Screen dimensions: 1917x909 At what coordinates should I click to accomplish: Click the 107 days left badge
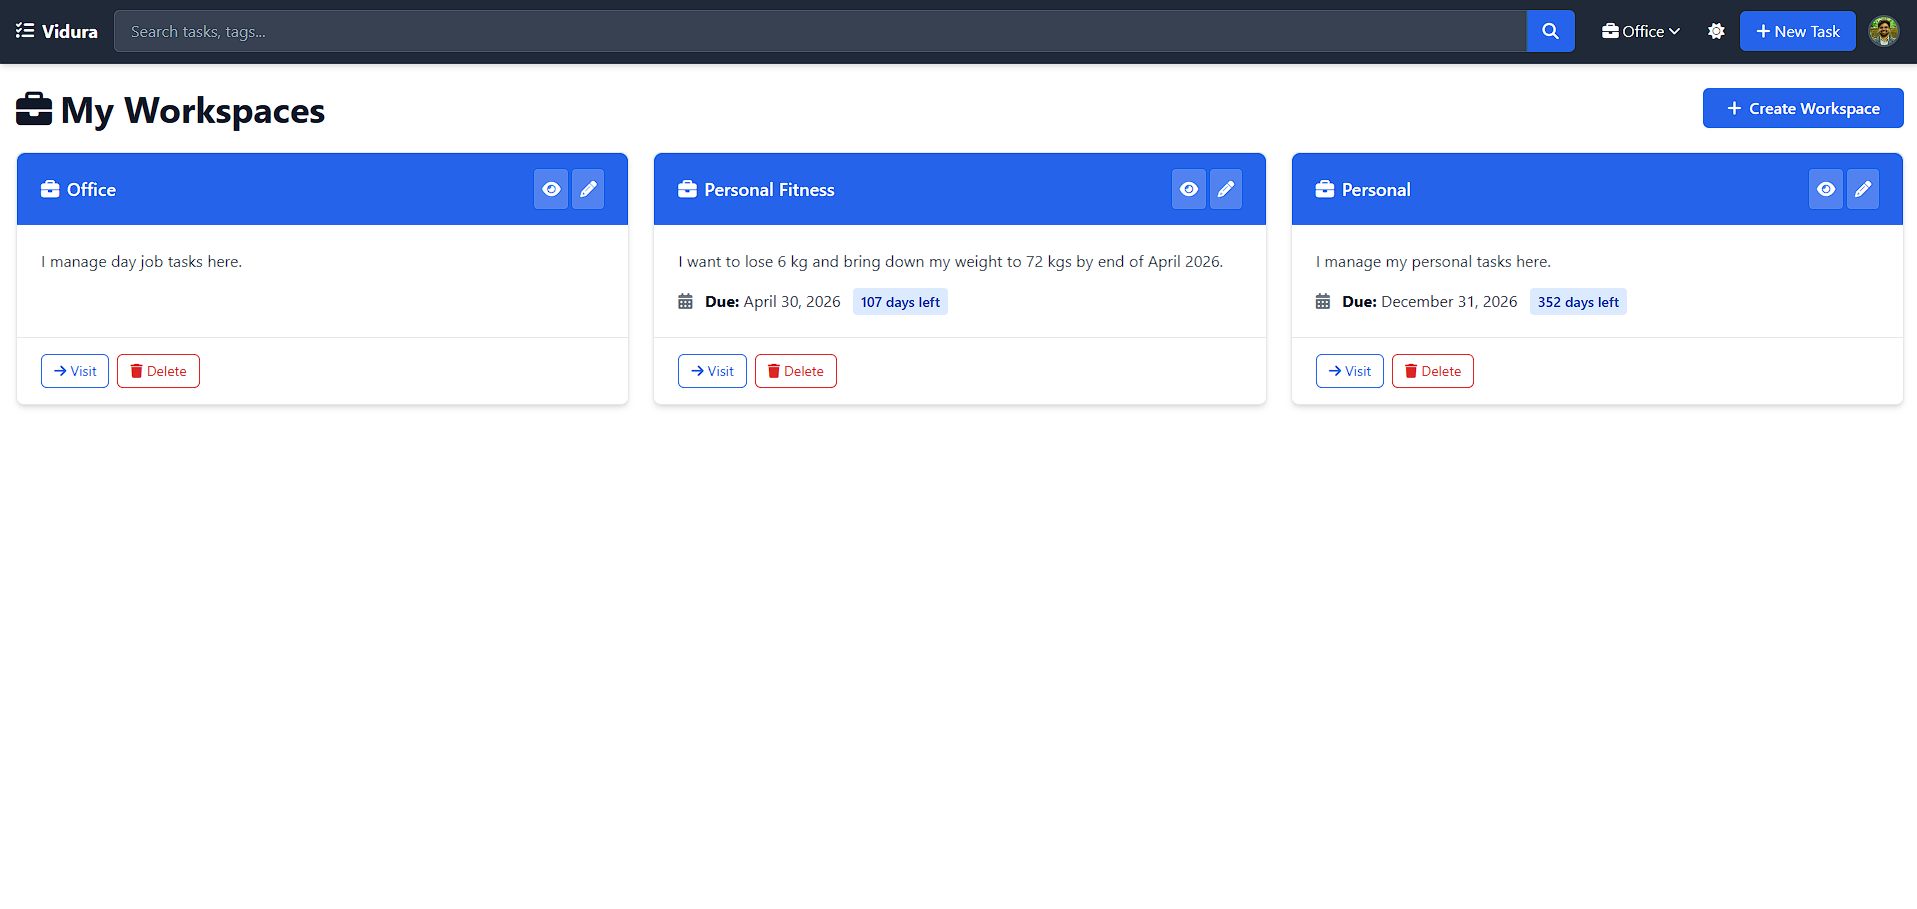[x=900, y=302]
